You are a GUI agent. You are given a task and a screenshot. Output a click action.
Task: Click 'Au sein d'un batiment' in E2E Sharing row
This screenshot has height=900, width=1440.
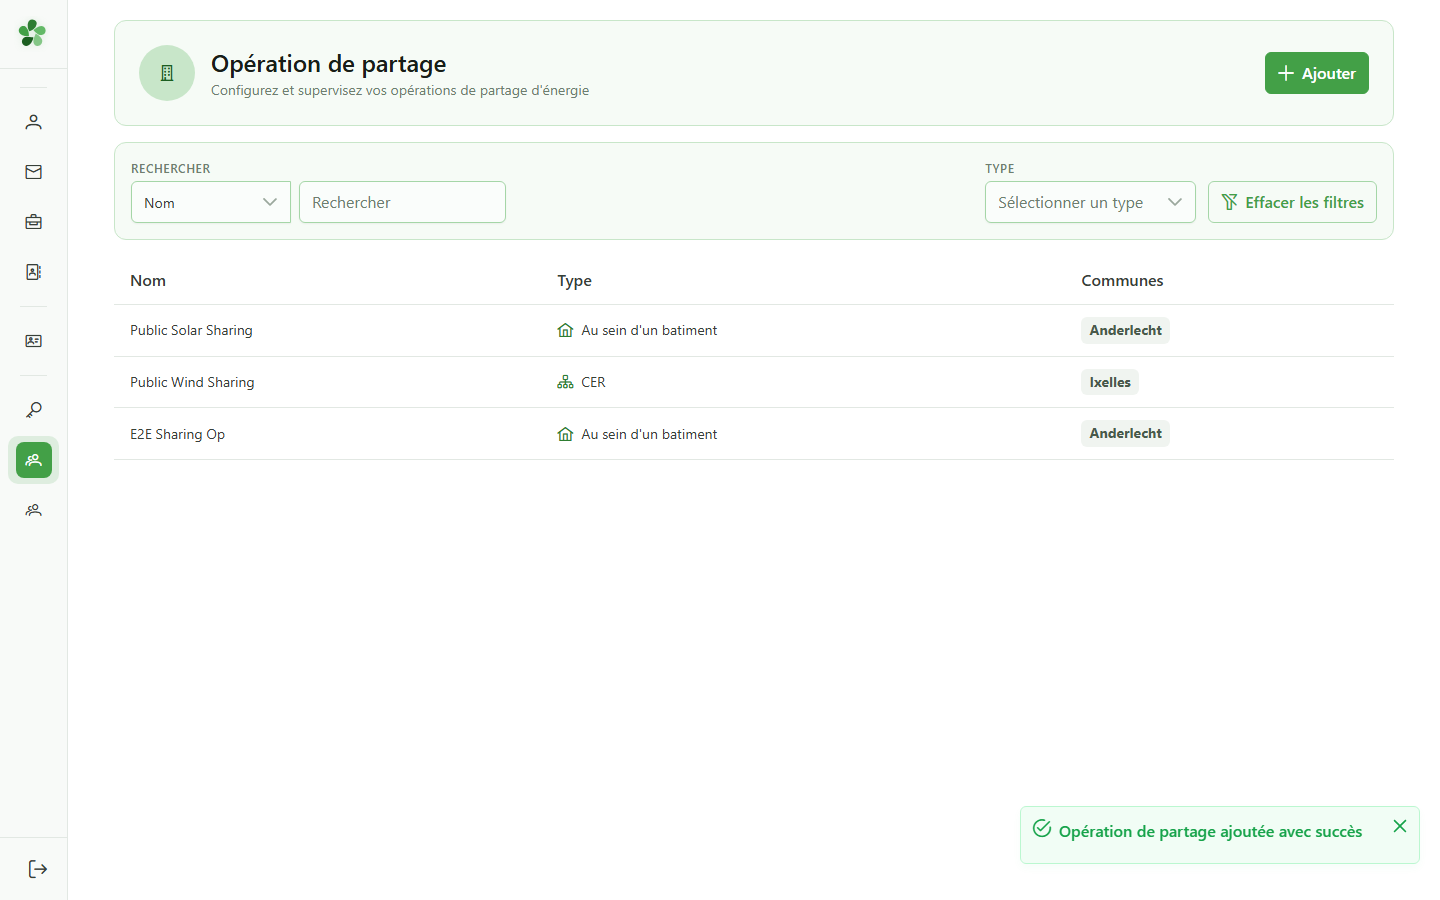click(649, 434)
